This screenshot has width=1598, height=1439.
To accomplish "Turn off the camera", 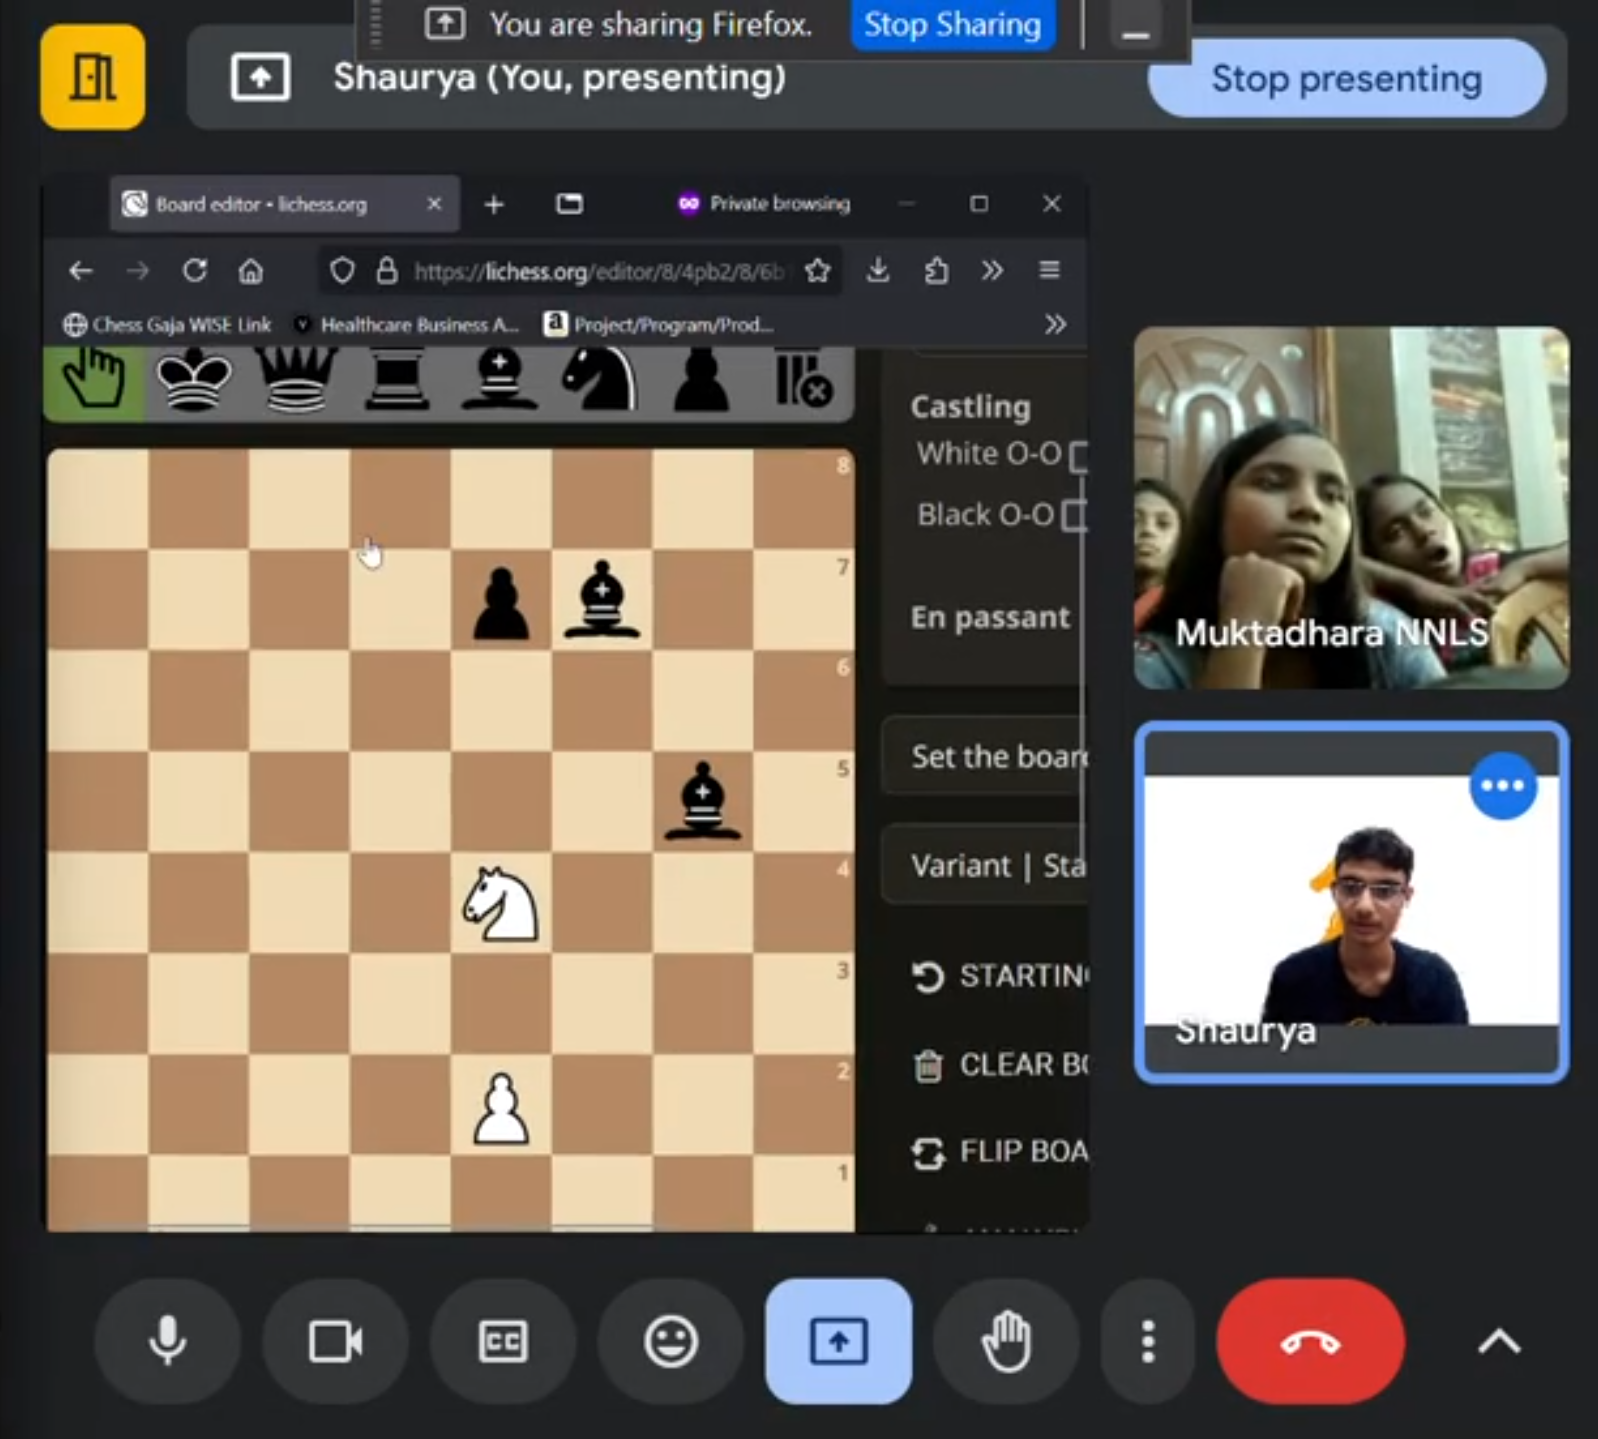I will pyautogui.click(x=335, y=1341).
